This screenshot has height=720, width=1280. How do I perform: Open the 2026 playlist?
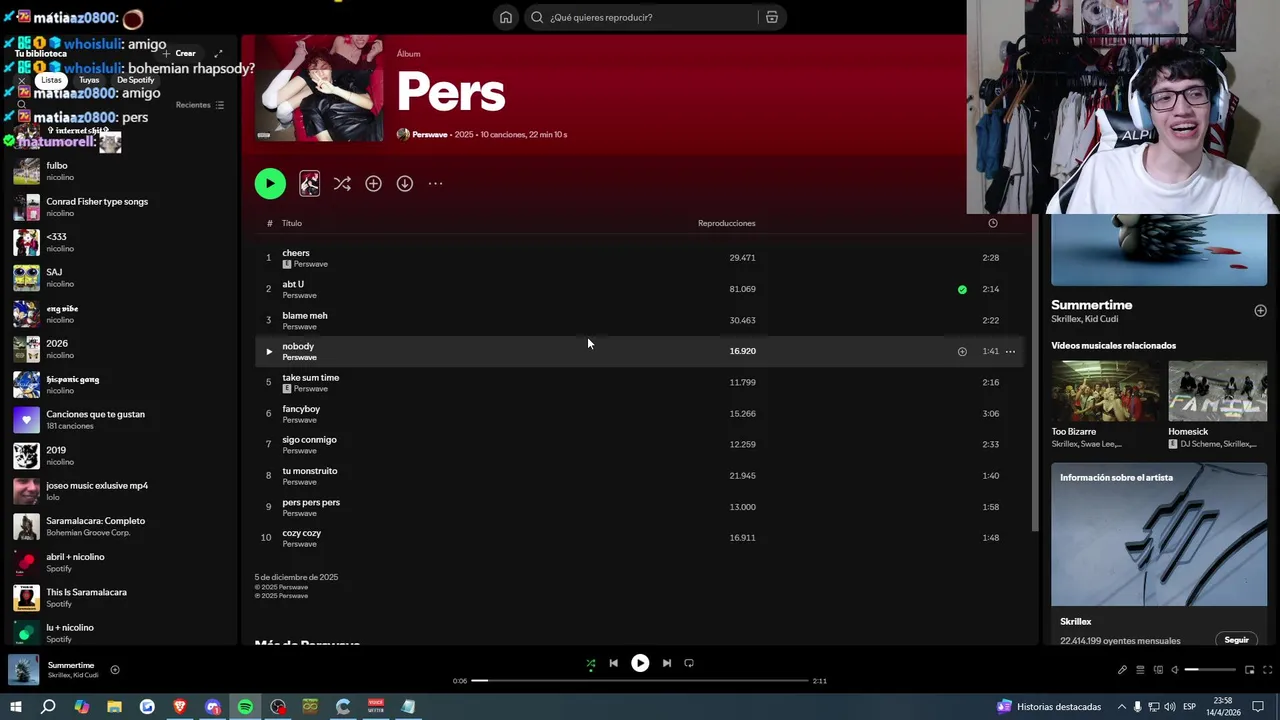pyautogui.click(x=120, y=349)
